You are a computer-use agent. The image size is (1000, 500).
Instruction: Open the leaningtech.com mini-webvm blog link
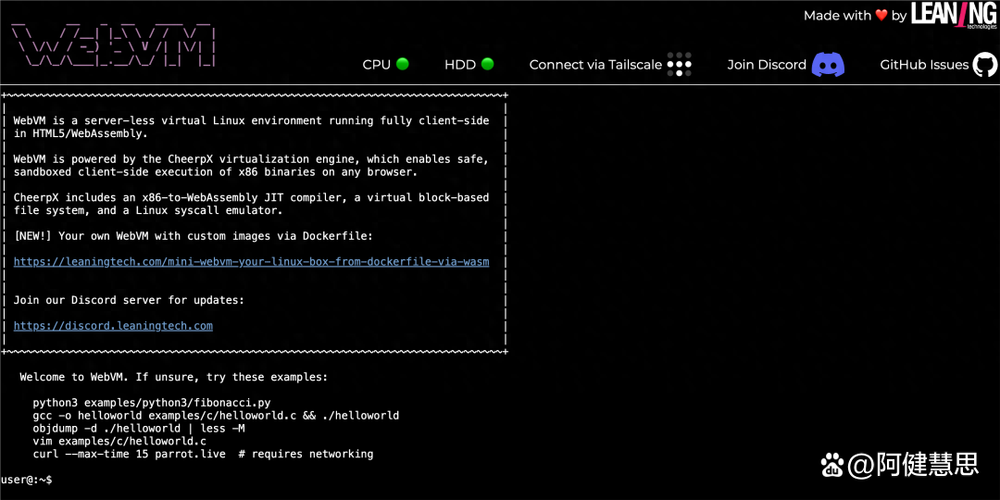tap(251, 261)
